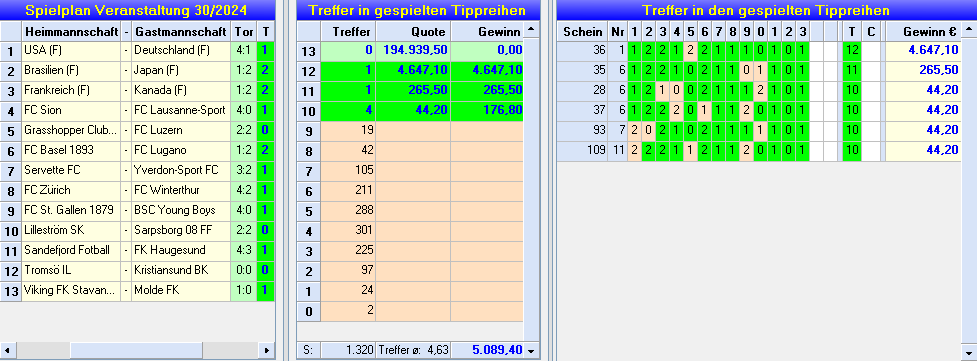
Task: Click Lilleström SK entry
Action: 71,230
